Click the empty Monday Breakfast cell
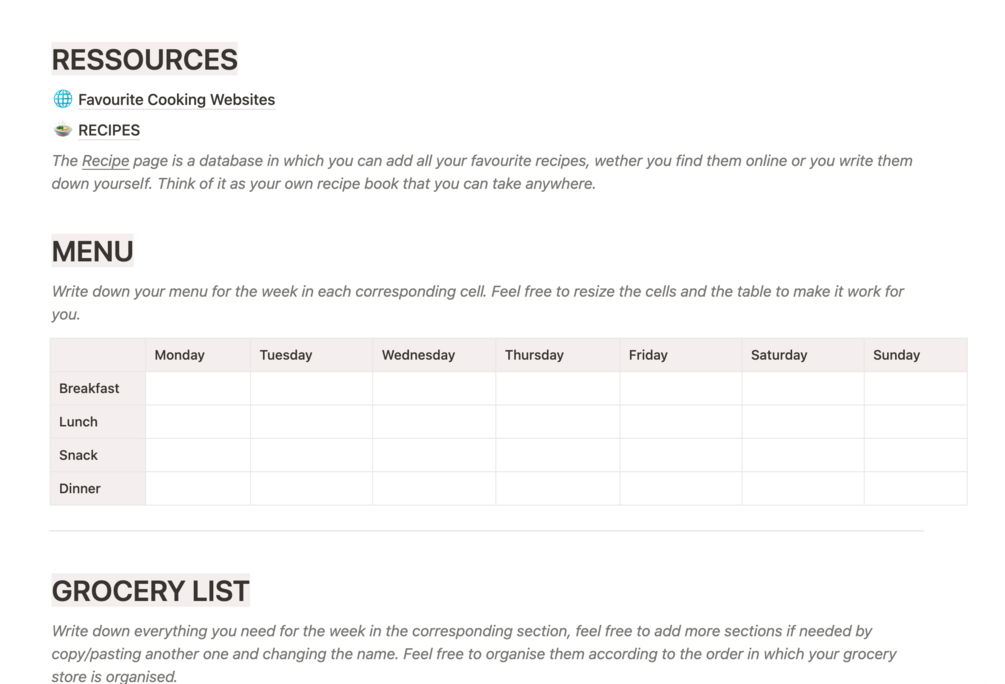The height and width of the screenshot is (684, 1005). (x=197, y=388)
